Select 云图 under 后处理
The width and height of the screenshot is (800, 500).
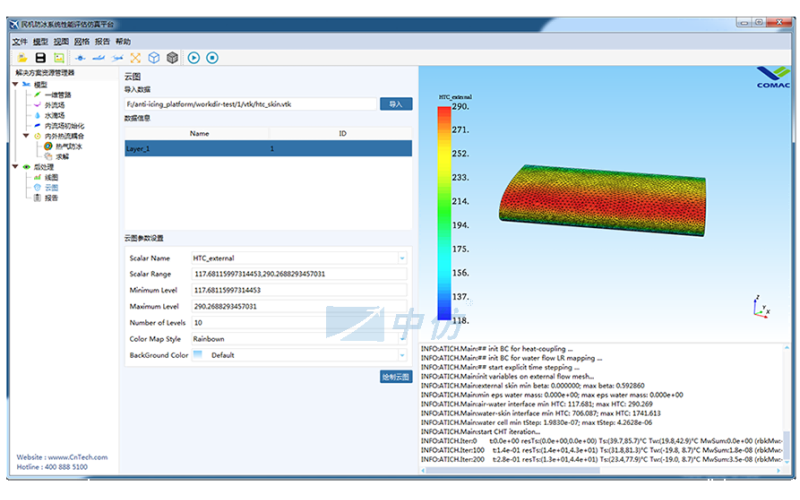coord(52,187)
